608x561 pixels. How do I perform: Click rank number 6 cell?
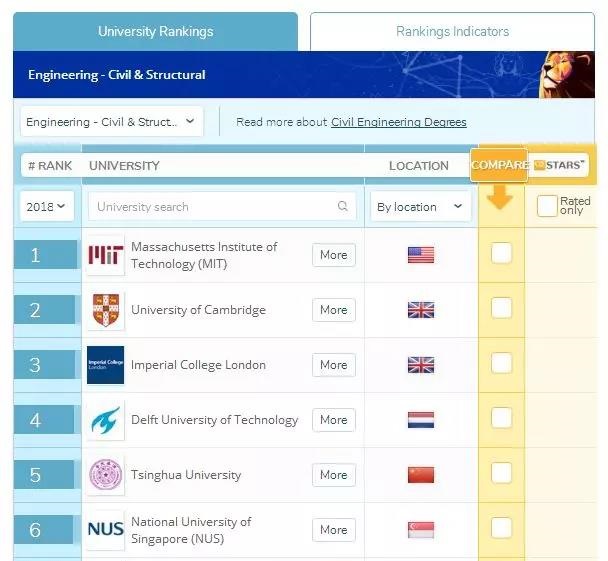[43, 530]
